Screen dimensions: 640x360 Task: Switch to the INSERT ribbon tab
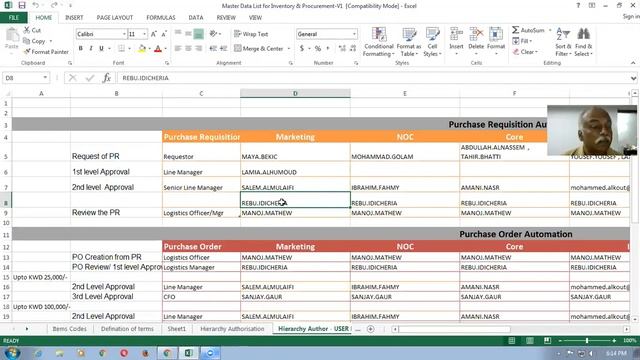[x=74, y=18]
